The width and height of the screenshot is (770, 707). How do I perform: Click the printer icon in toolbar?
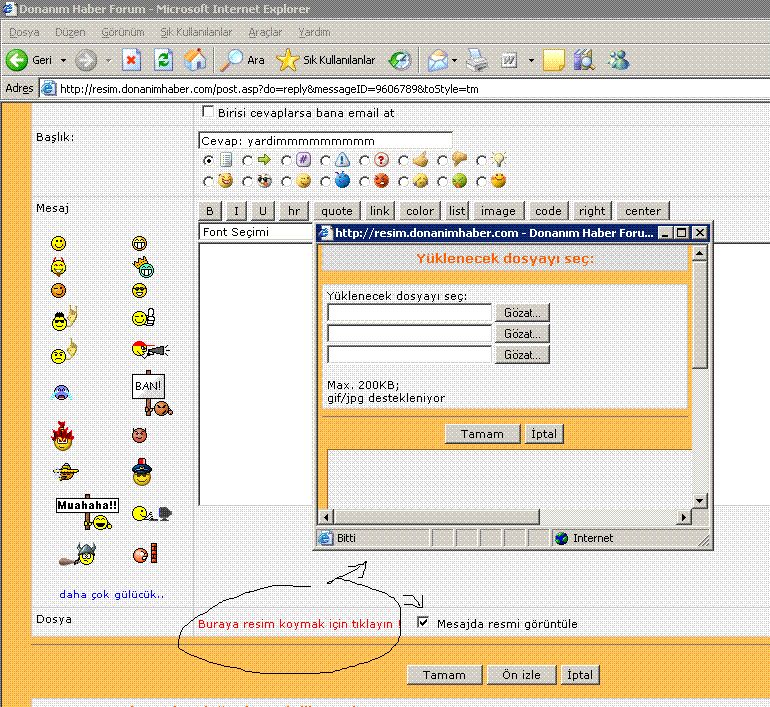[478, 60]
